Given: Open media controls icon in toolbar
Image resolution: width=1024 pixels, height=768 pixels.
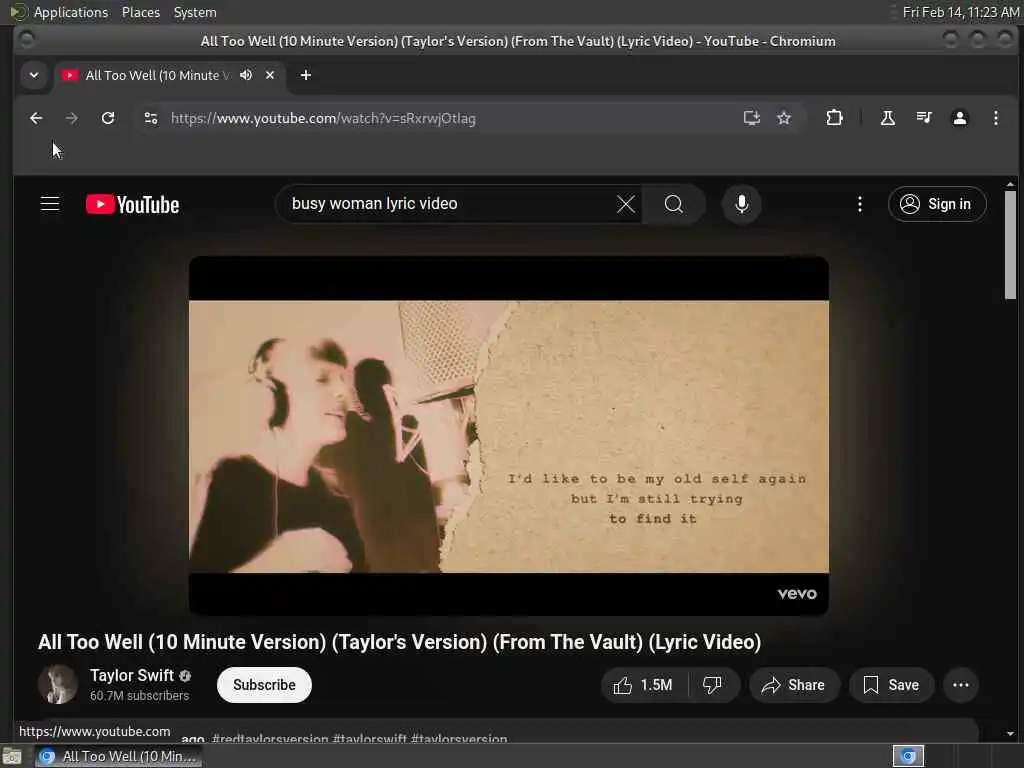Looking at the screenshot, I should pyautogui.click(x=923, y=118).
